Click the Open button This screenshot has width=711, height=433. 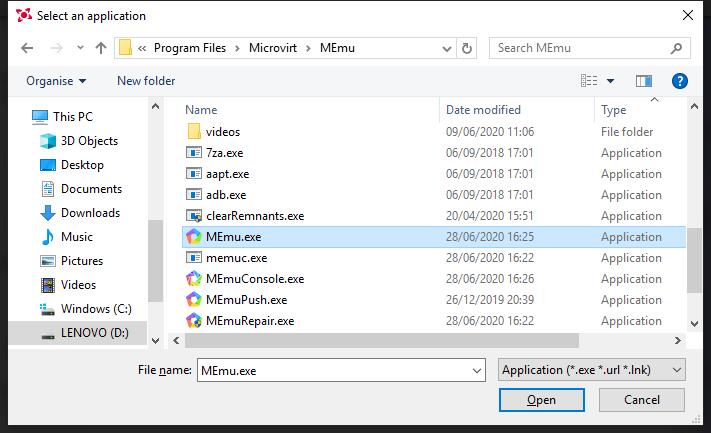click(541, 400)
